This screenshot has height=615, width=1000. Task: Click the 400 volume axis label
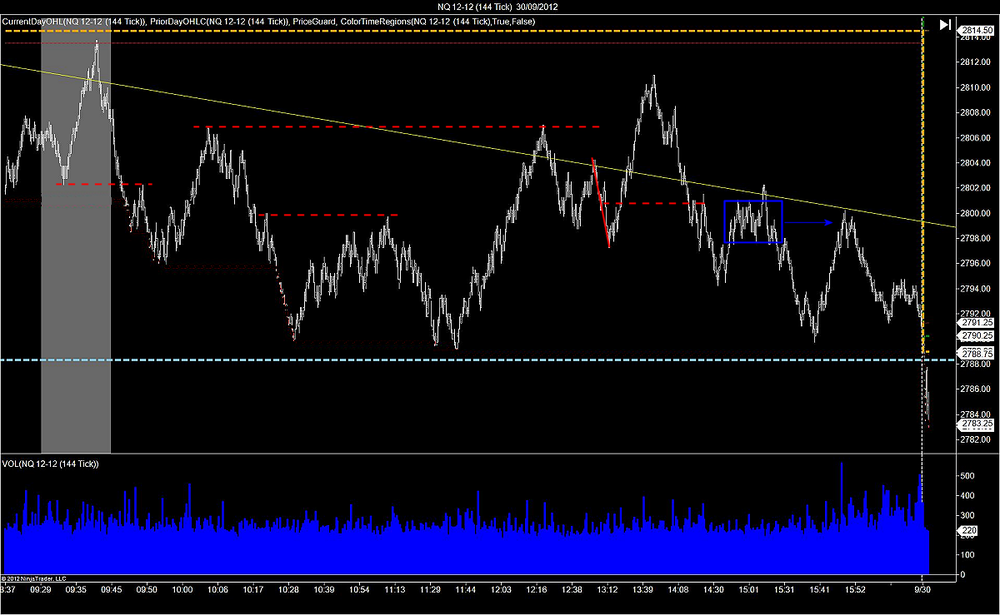[x=967, y=496]
